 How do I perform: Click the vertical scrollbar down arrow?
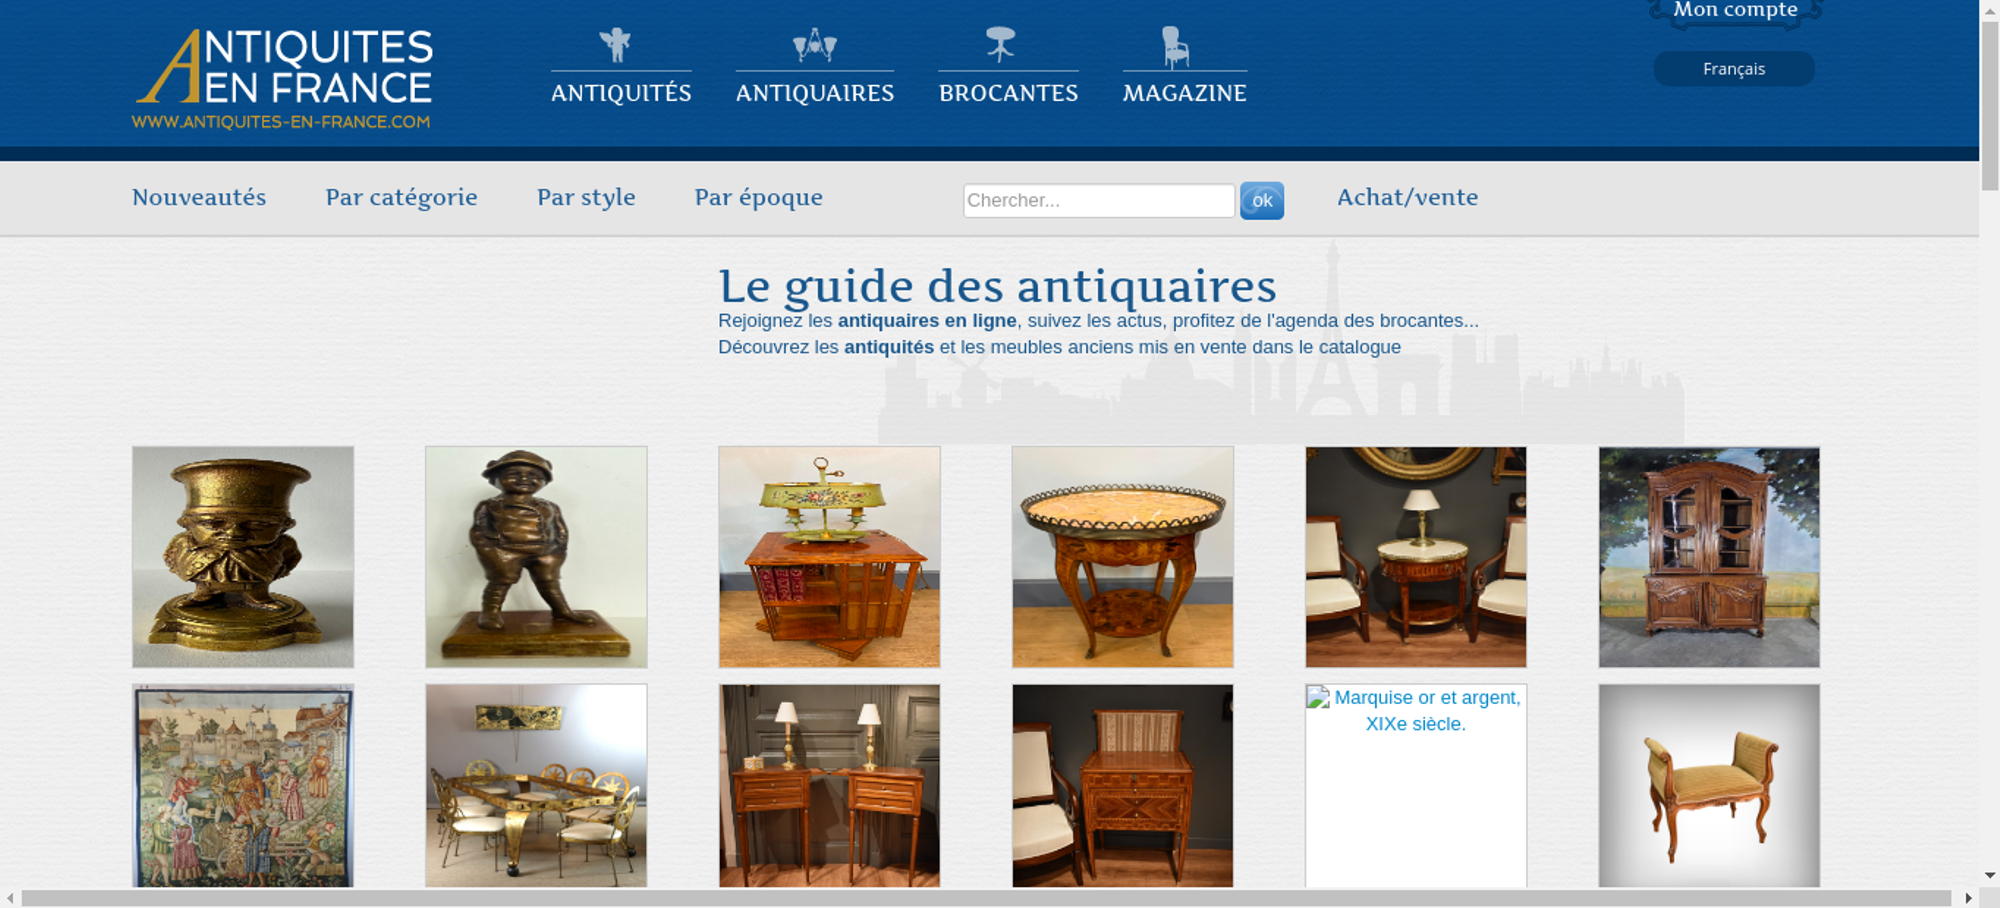(x=1989, y=875)
